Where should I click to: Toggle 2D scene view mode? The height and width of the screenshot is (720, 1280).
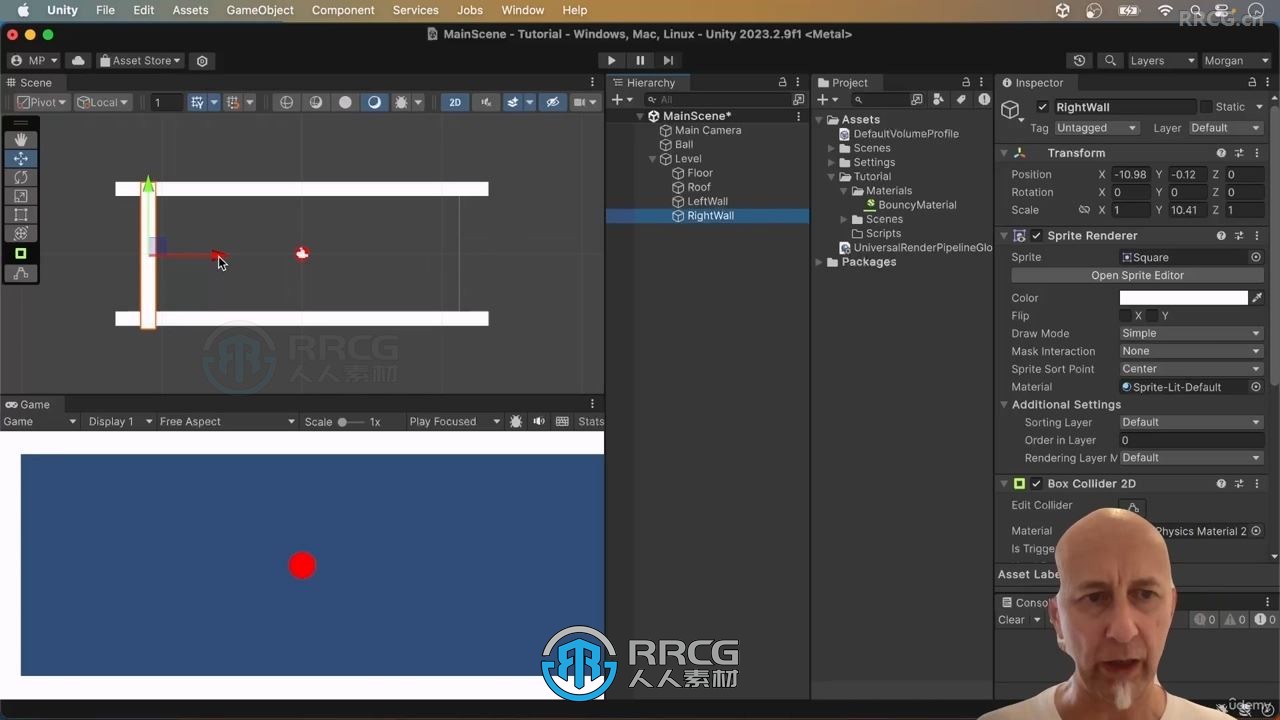[455, 102]
